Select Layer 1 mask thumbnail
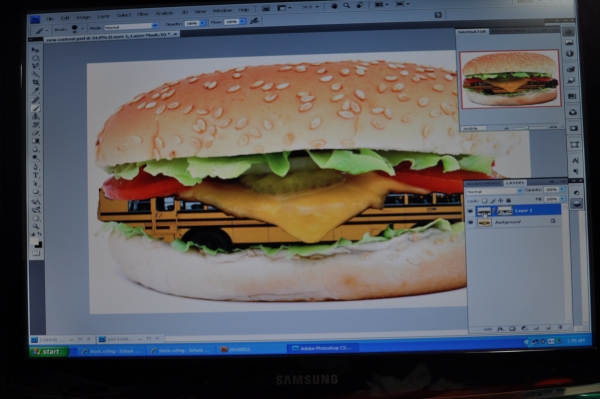 pos(505,210)
